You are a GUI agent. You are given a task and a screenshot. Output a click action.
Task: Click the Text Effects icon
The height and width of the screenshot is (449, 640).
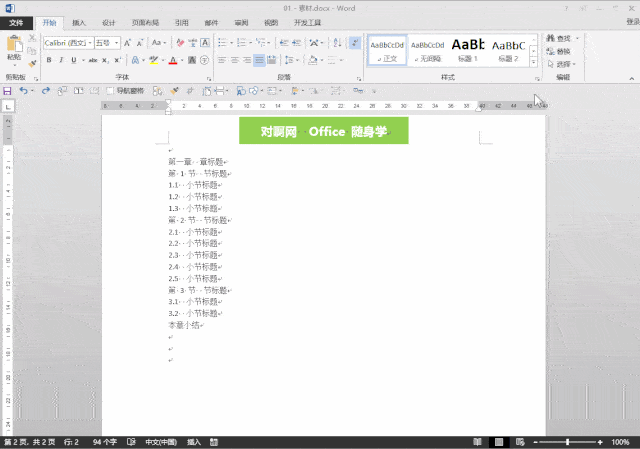pos(135,60)
